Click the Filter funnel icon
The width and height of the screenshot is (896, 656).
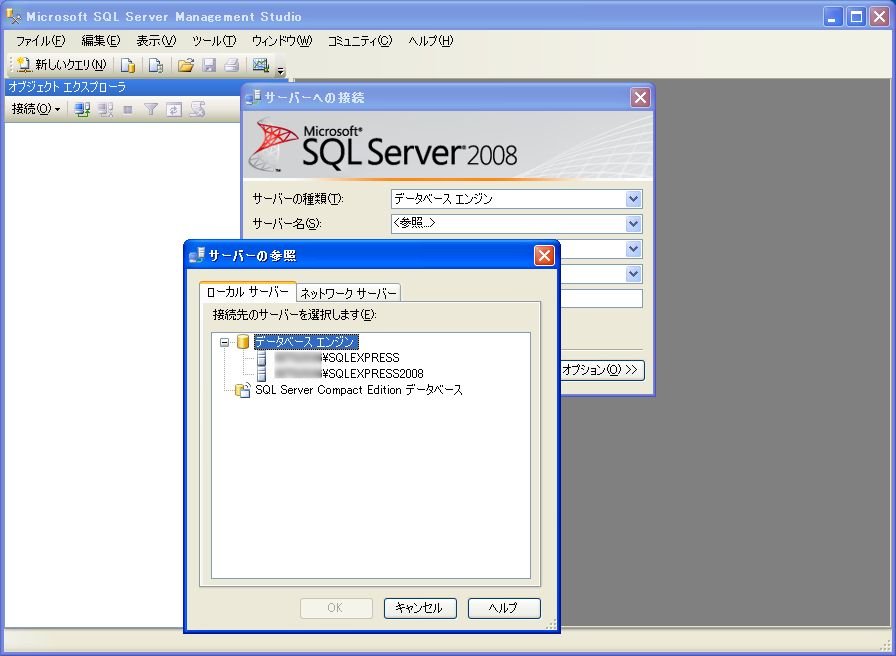click(x=150, y=109)
